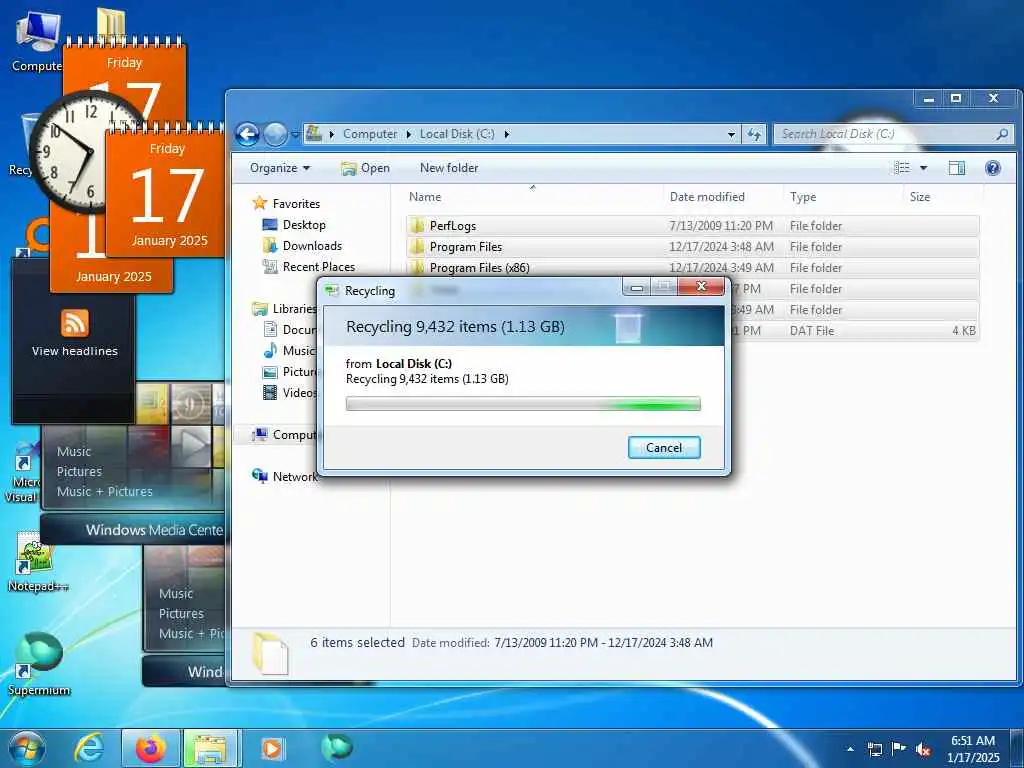
Task: Cancel the recycling operation
Action: pos(664,448)
